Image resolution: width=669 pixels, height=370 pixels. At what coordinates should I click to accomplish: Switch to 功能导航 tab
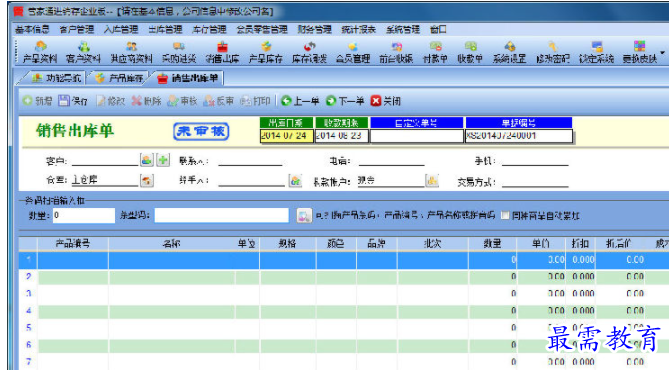[56, 78]
